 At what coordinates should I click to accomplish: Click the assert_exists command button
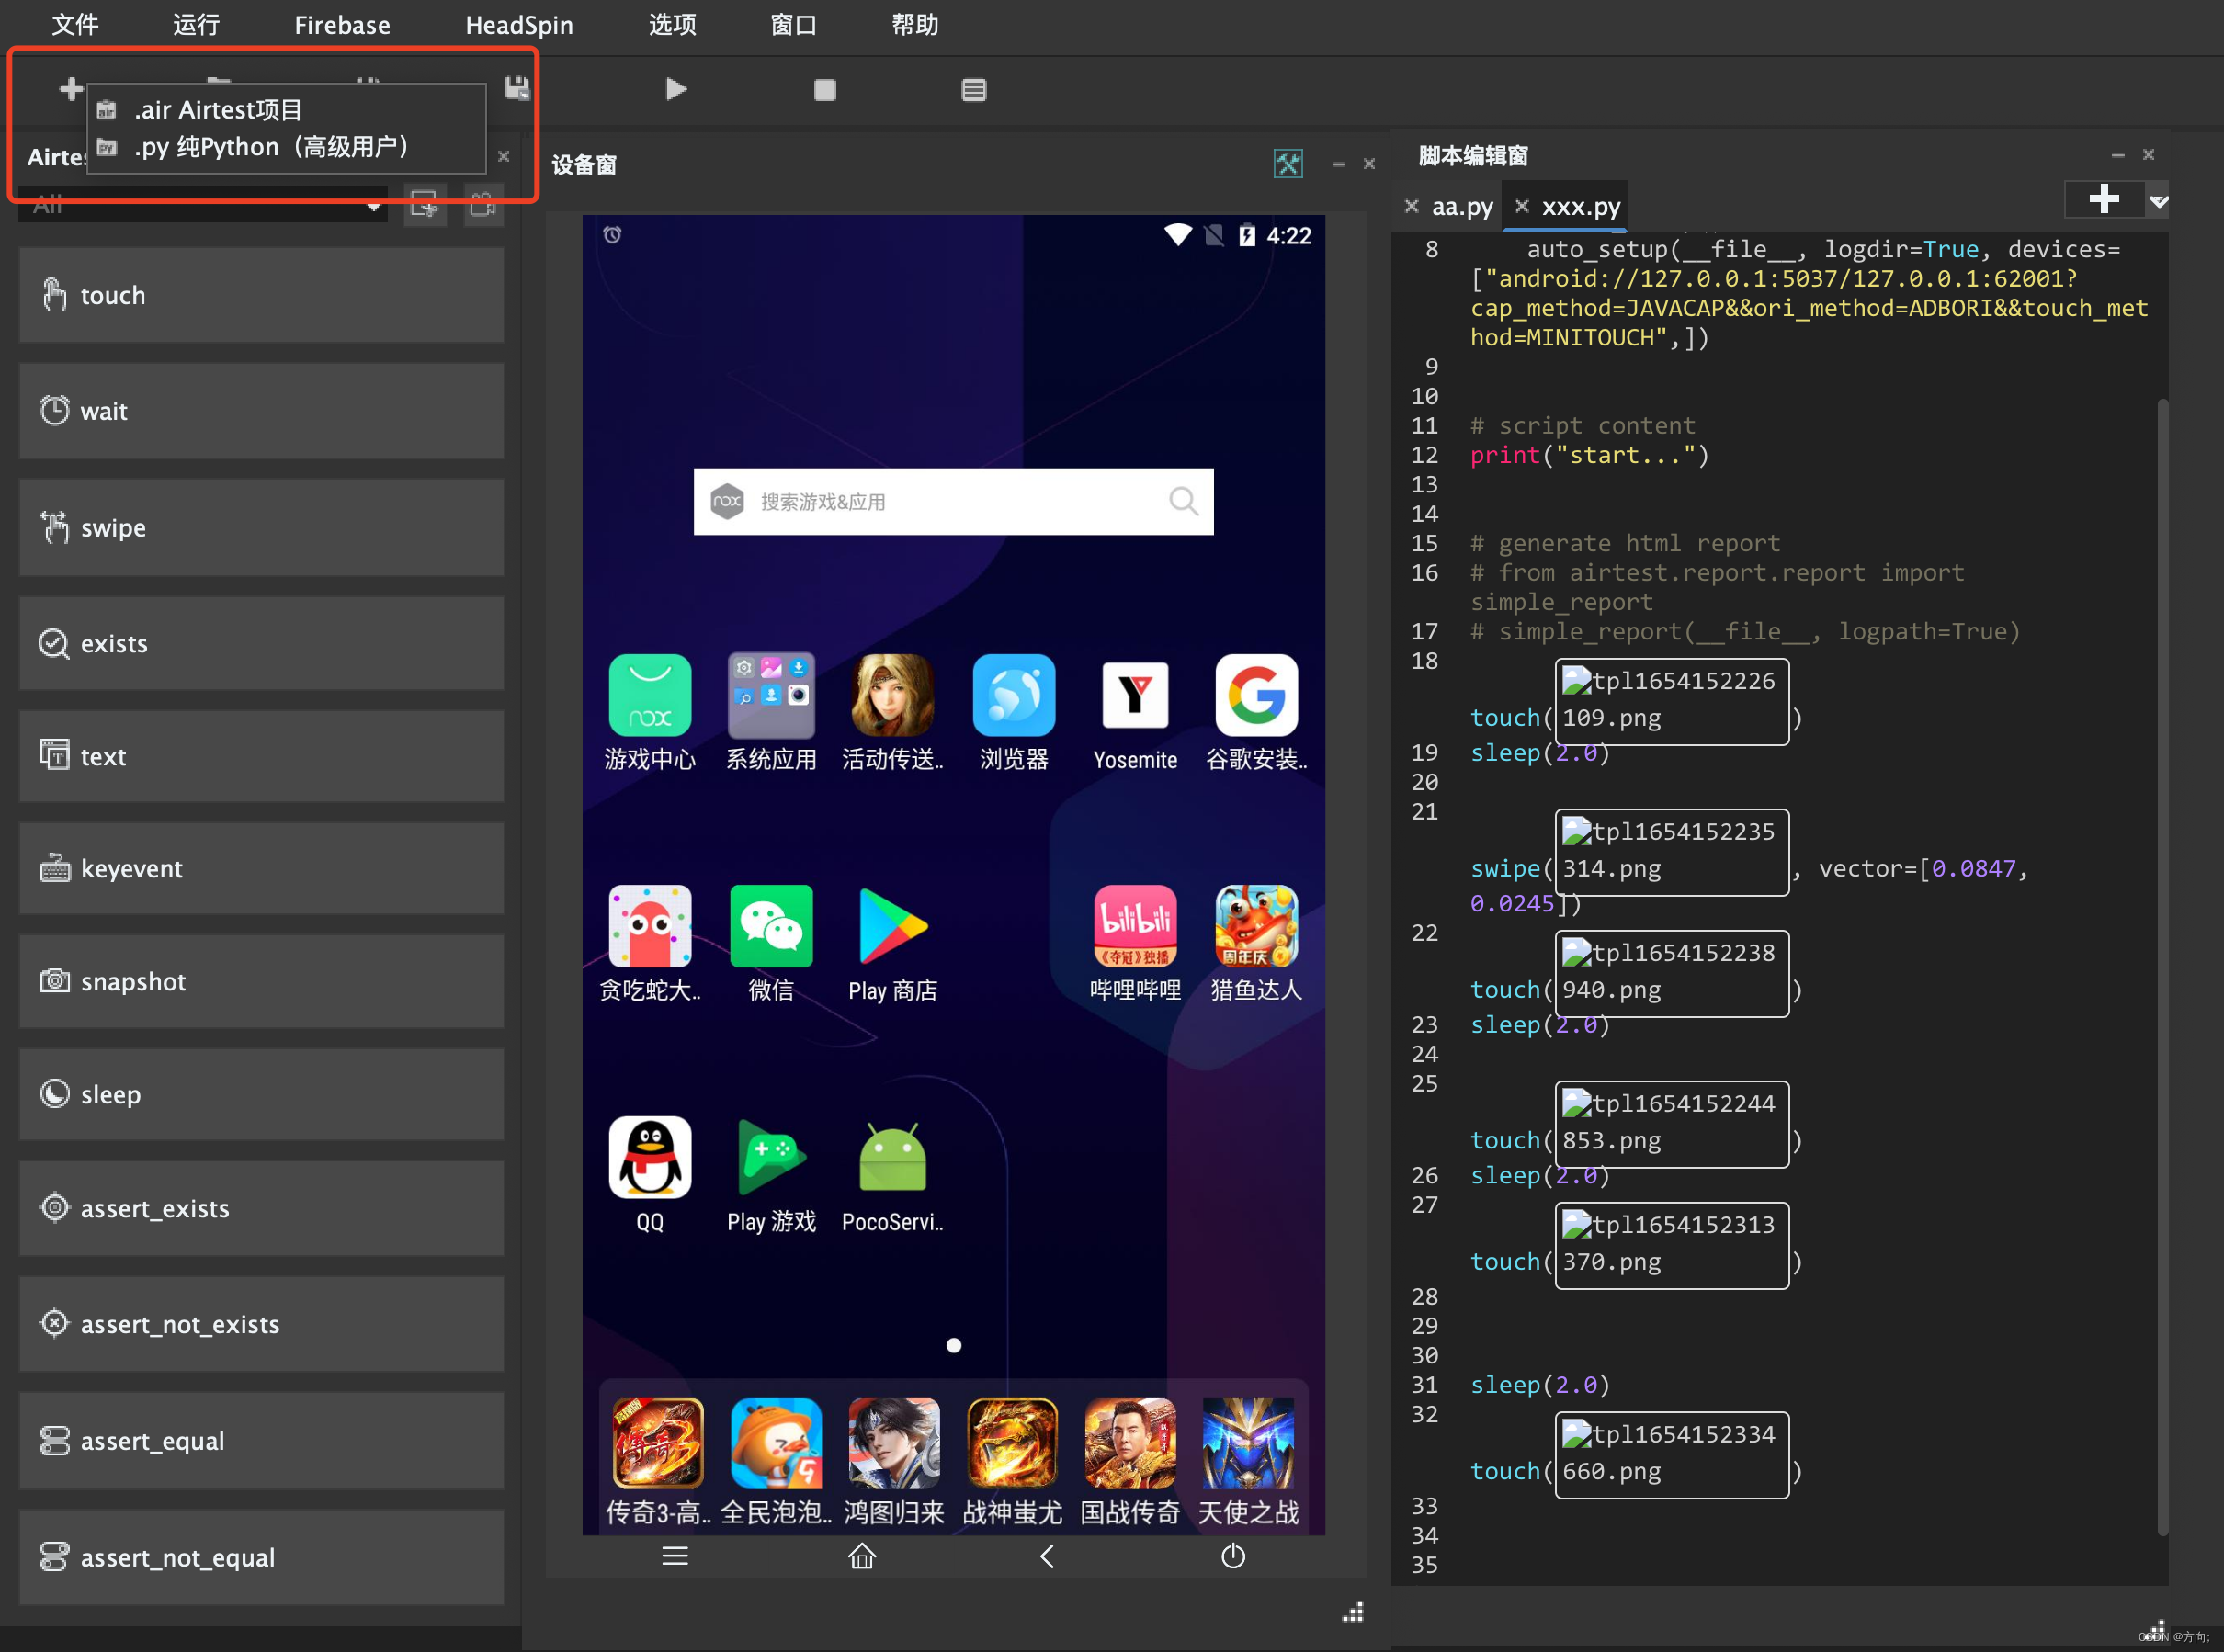261,1208
